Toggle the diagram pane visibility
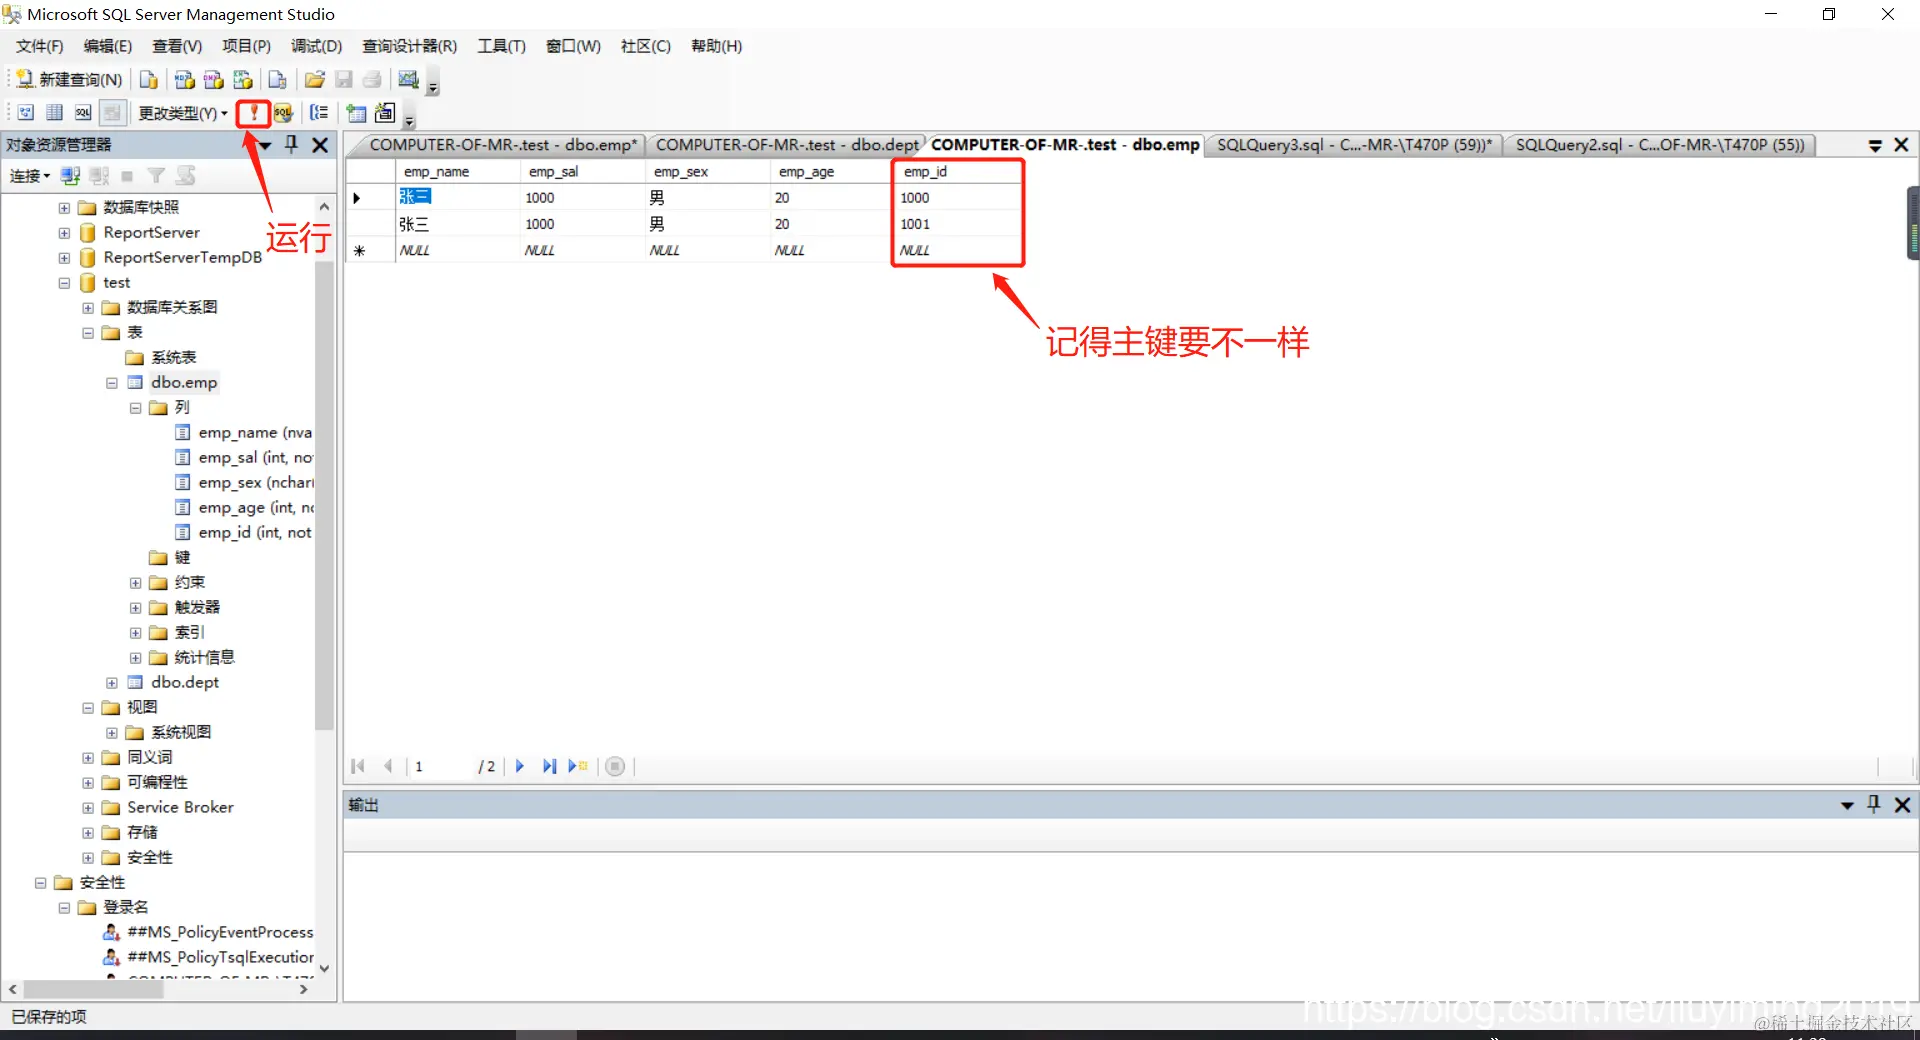 click(x=26, y=113)
